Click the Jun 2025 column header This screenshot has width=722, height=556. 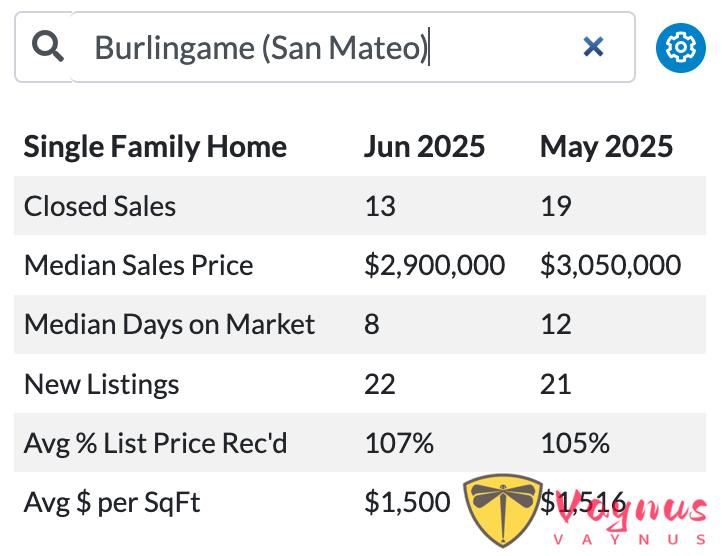(424, 146)
